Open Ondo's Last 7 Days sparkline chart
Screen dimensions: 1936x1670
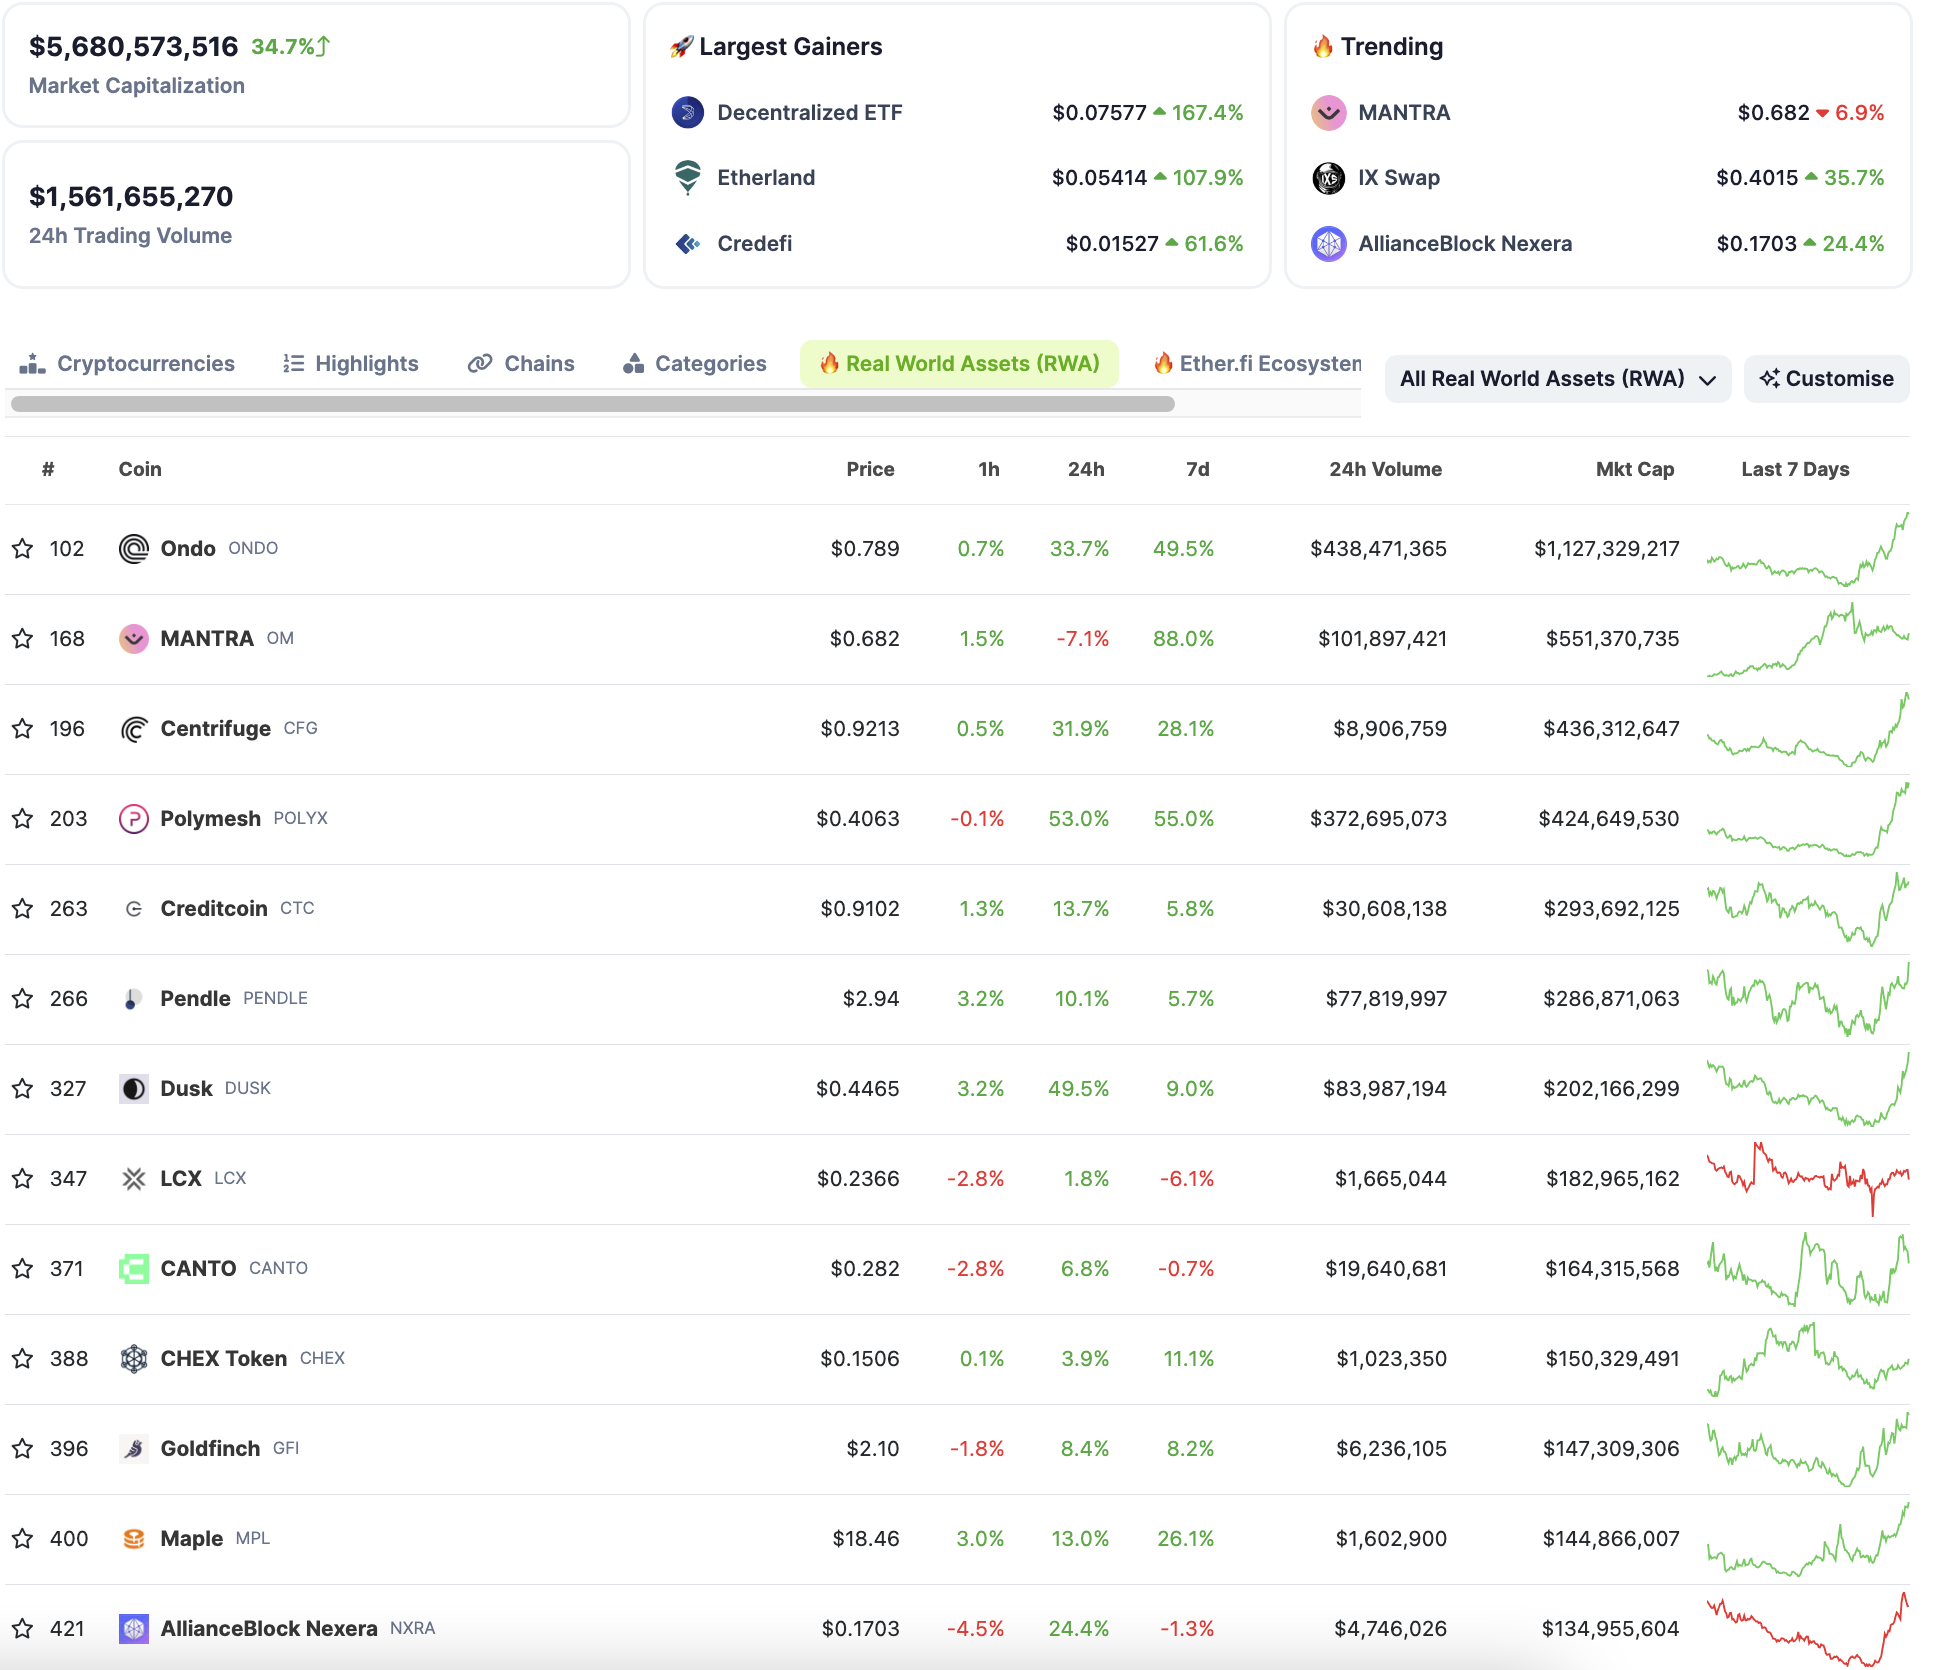pos(1808,549)
